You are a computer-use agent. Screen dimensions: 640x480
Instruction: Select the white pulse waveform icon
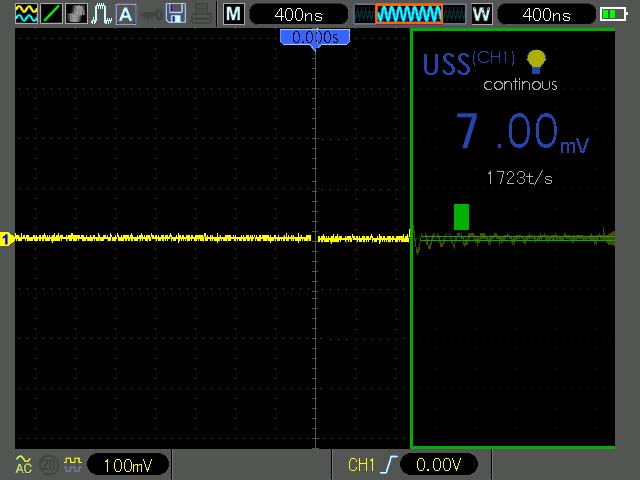(x=101, y=13)
